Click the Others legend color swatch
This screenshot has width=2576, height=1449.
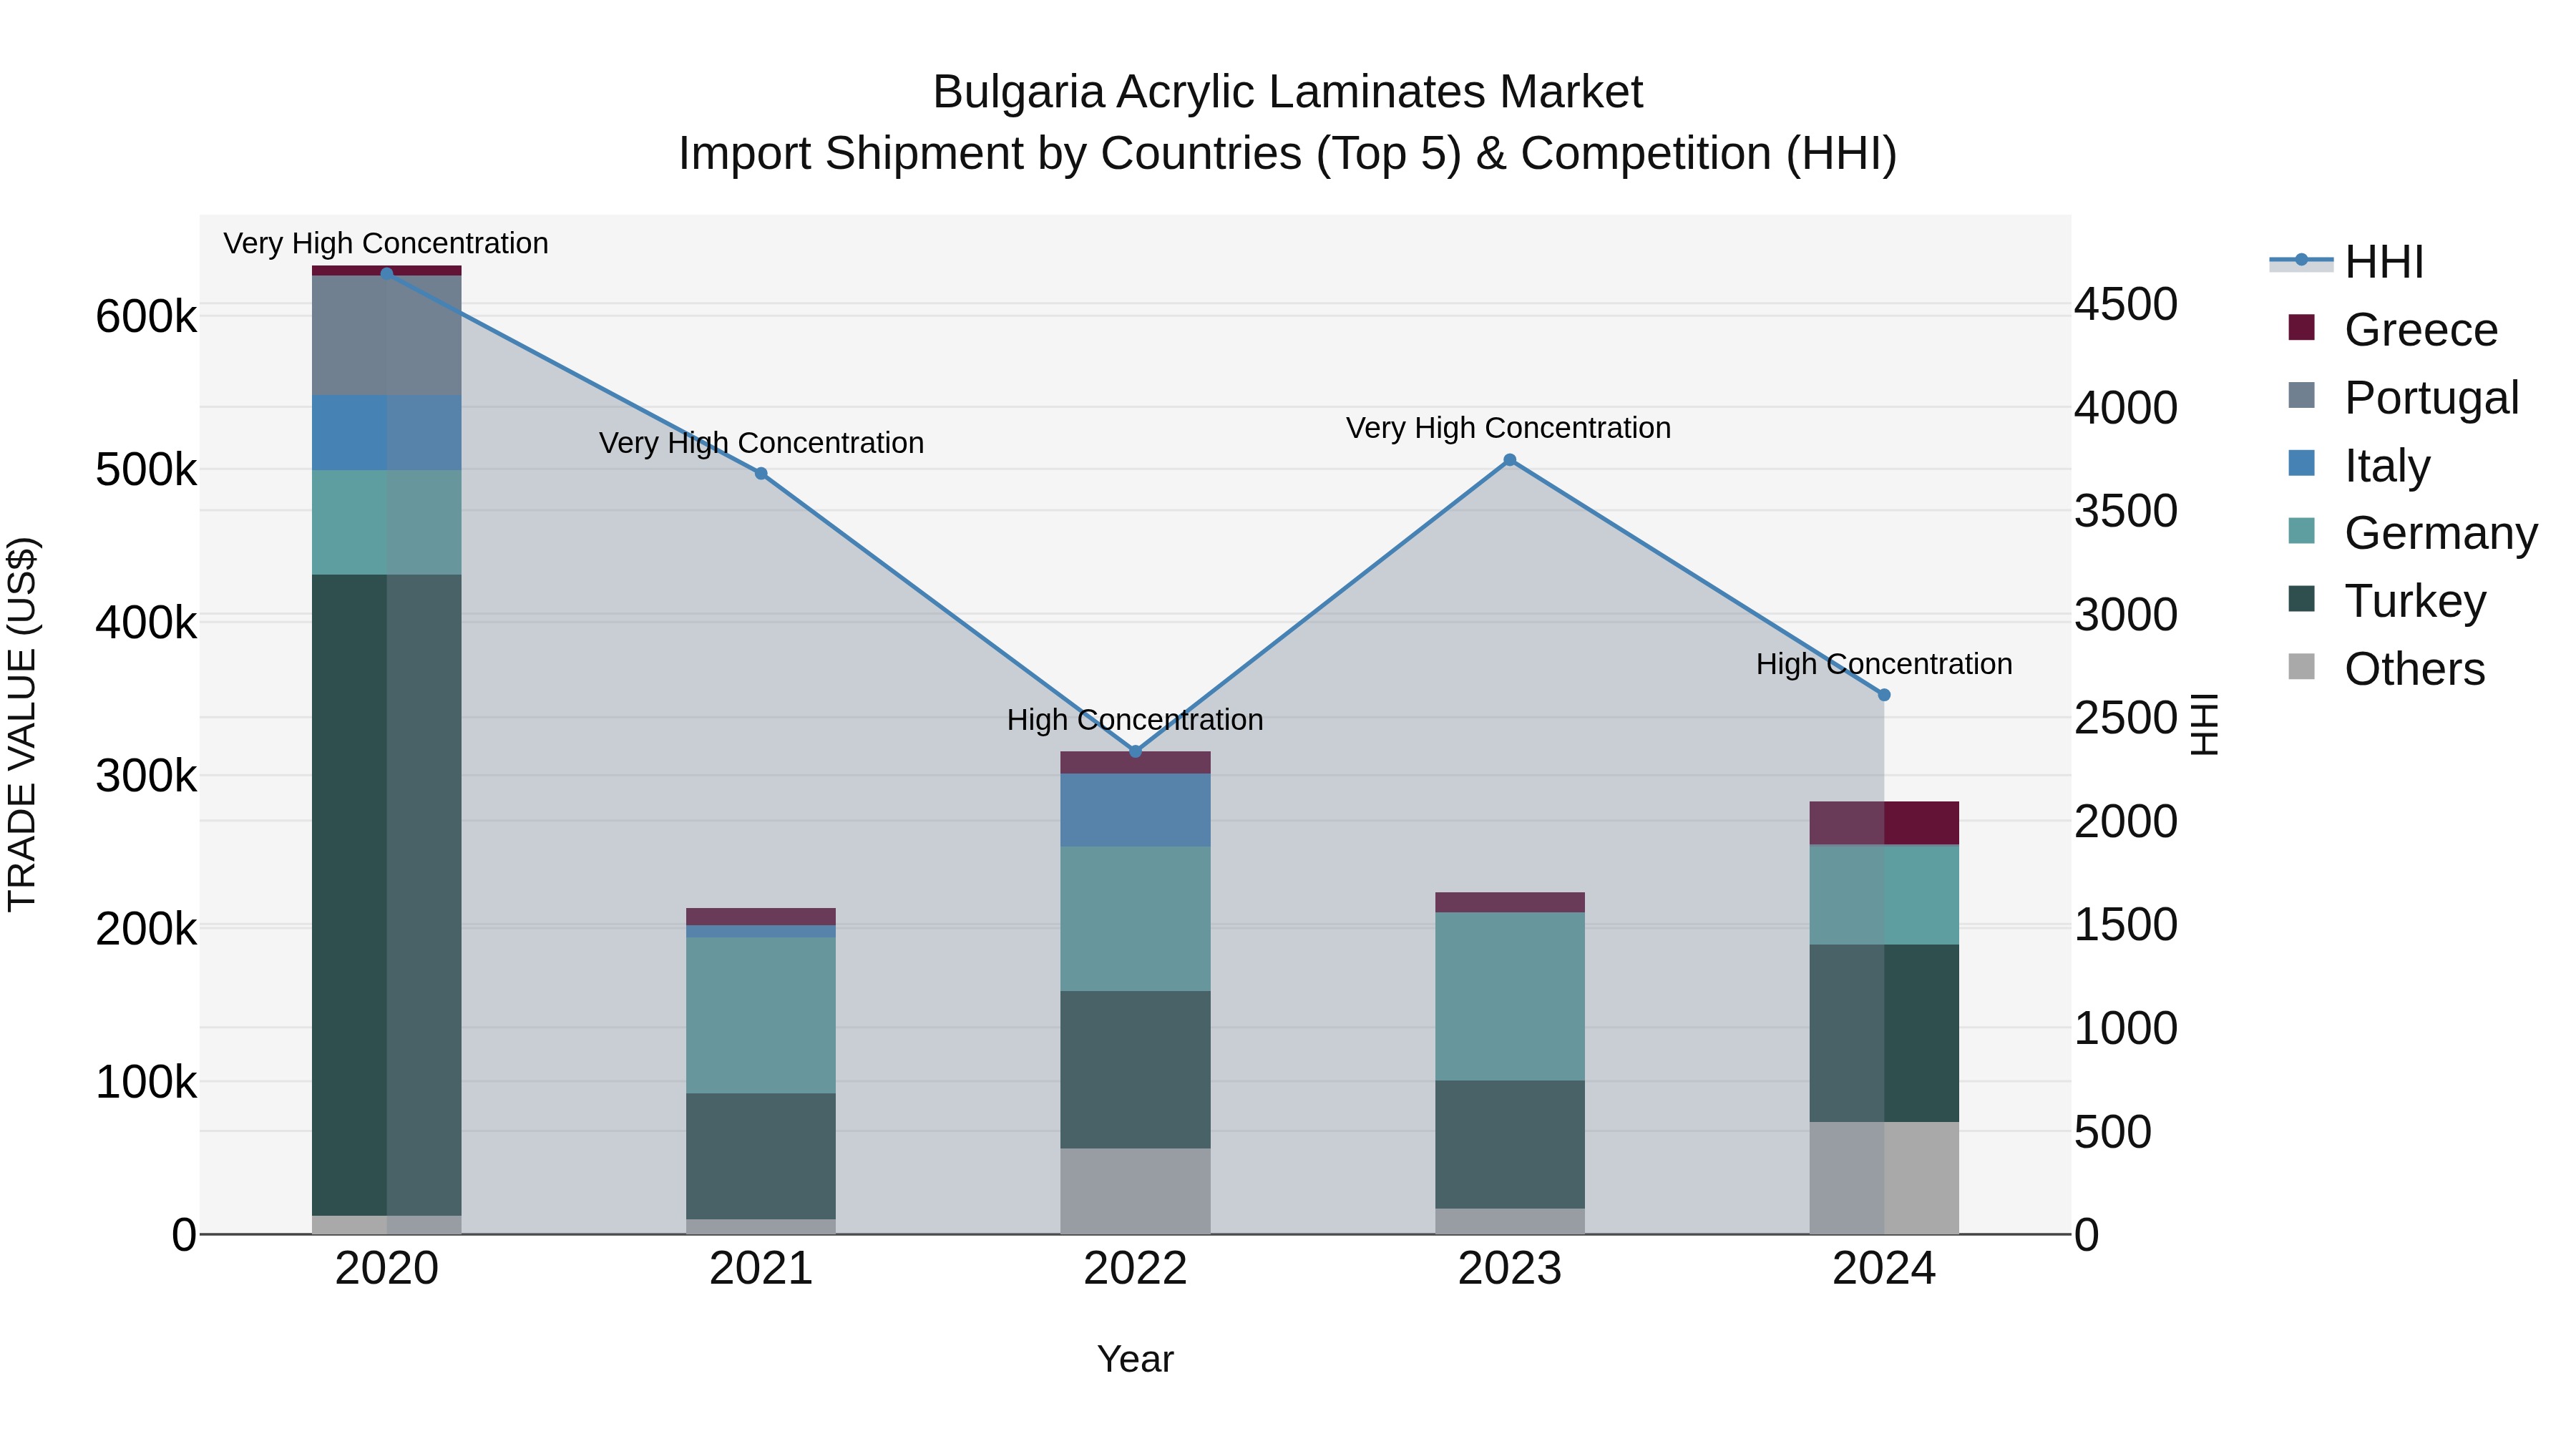pyautogui.click(x=2301, y=666)
